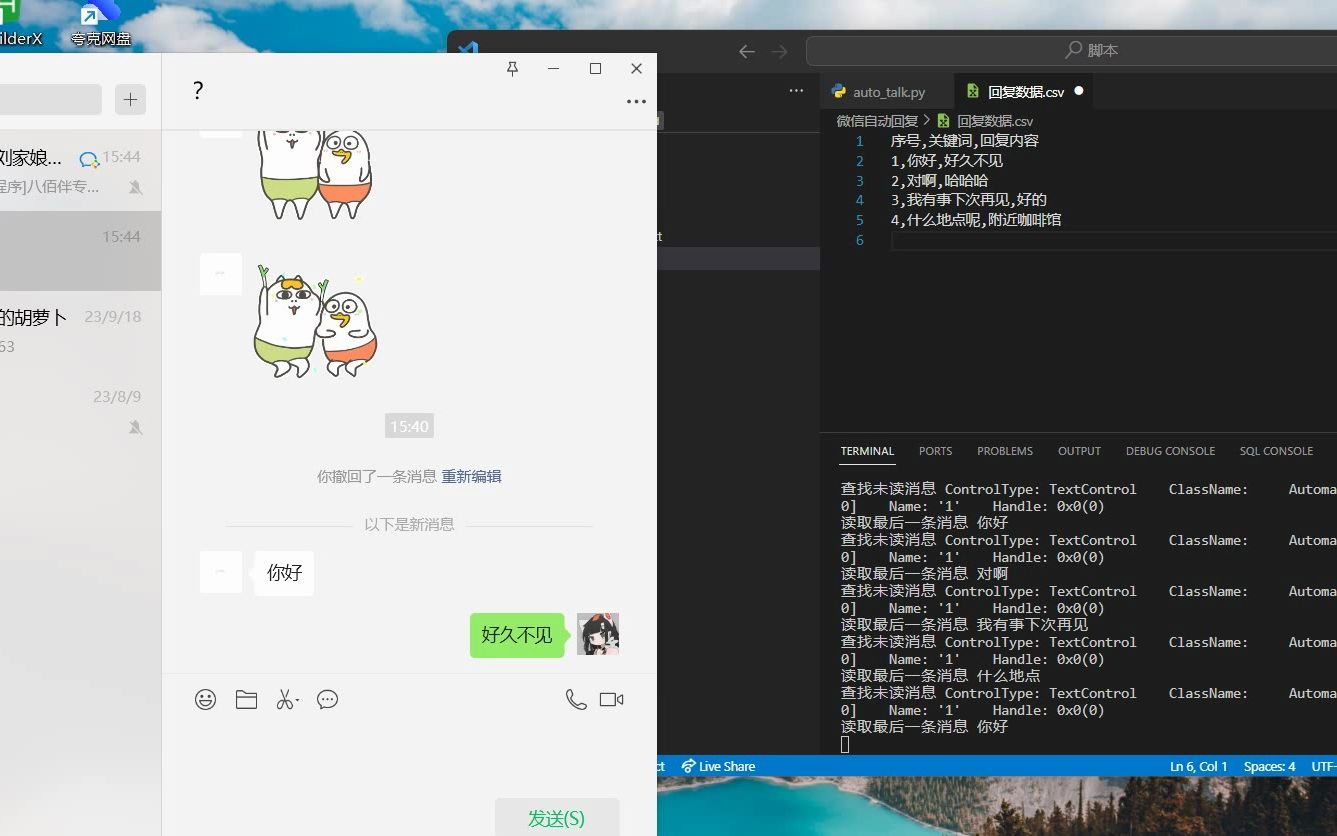Open the WeChat more options ellipsis menu

pos(636,101)
